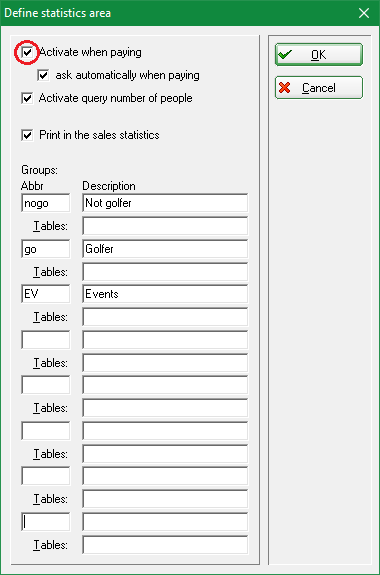Select the Abbr field containing nogo
This screenshot has width=380, height=575.
coord(45,203)
